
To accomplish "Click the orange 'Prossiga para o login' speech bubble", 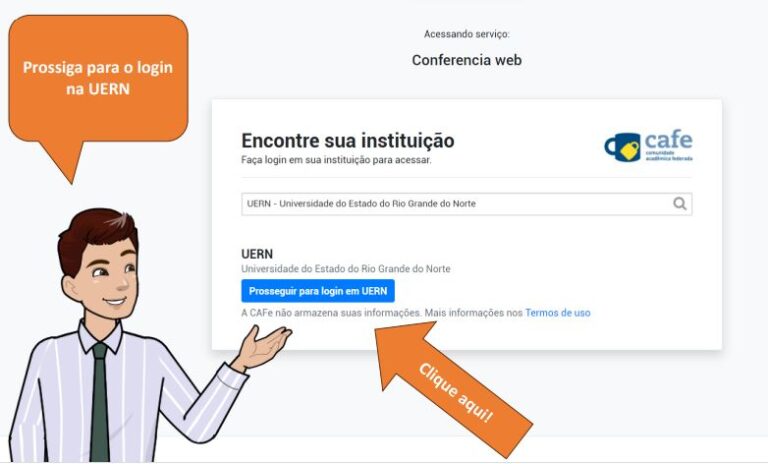I will tap(98, 78).
